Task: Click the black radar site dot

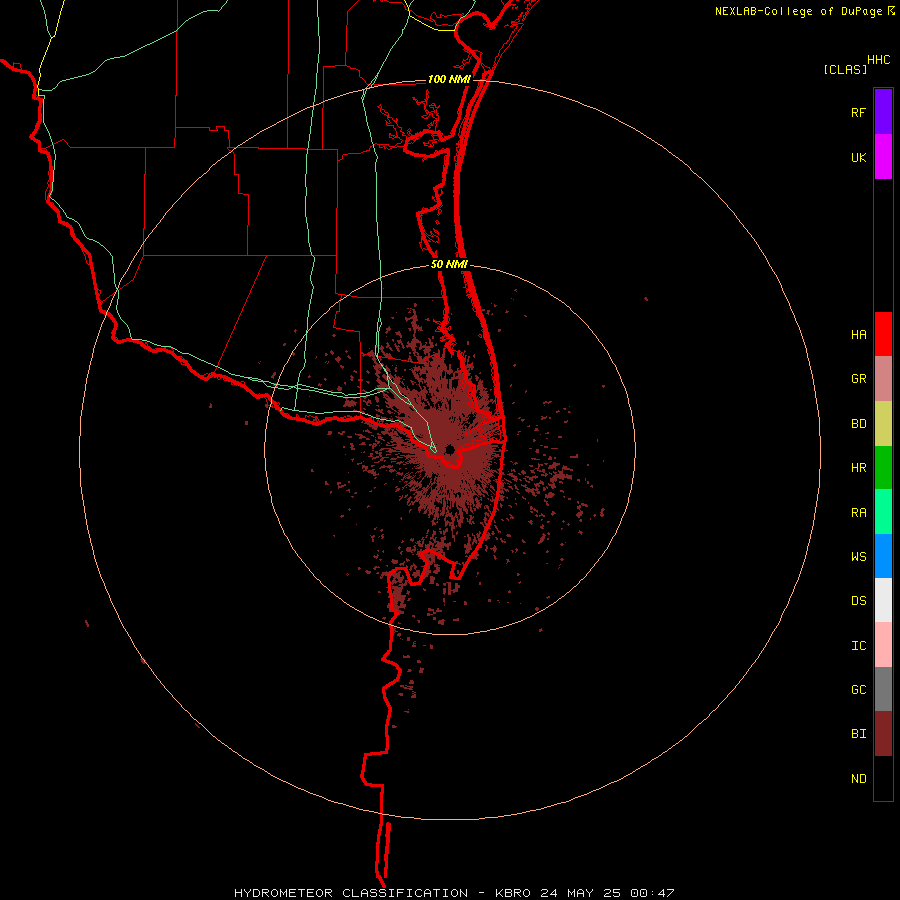Action: [x=450, y=449]
